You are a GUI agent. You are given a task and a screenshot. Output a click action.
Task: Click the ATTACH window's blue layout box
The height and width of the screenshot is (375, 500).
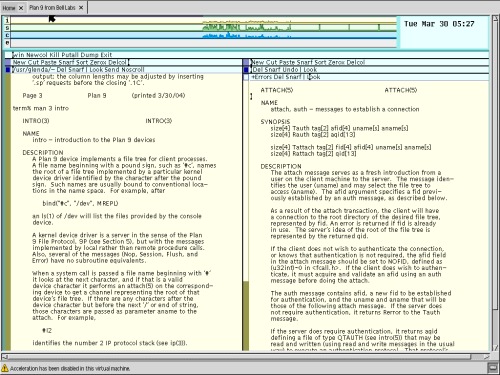[x=246, y=70]
